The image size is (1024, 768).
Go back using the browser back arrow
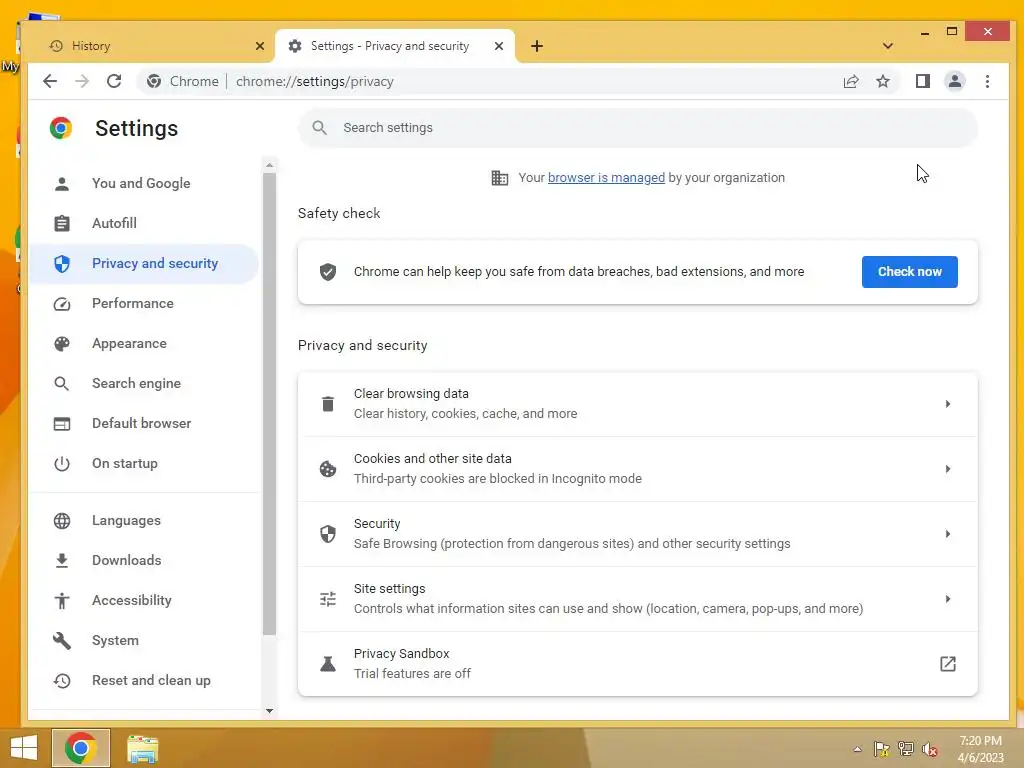click(x=50, y=81)
